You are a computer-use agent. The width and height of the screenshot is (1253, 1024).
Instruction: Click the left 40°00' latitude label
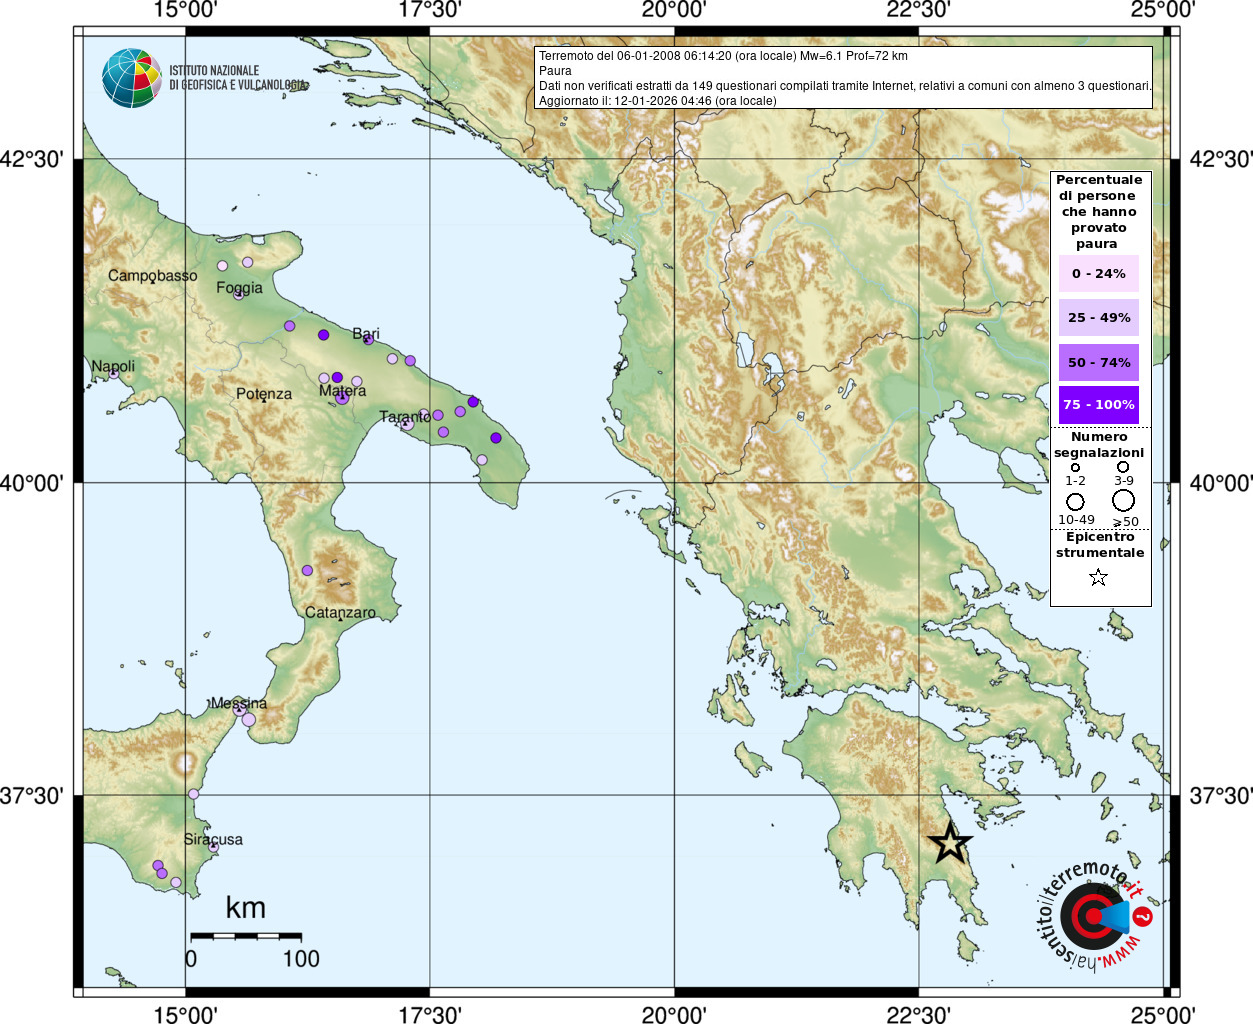(x=32, y=483)
